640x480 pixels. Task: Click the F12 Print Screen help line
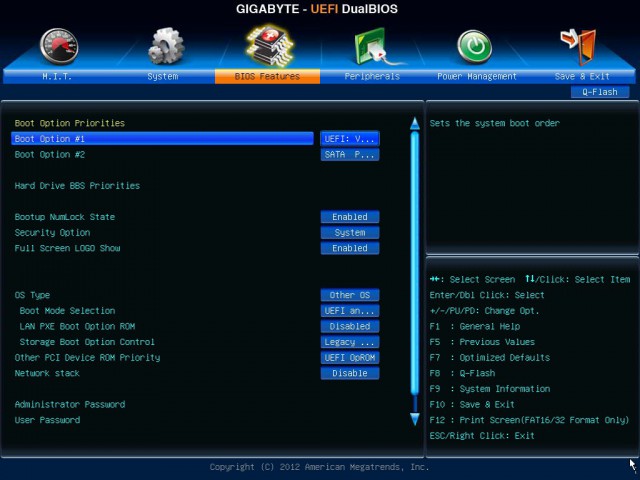(x=529, y=420)
